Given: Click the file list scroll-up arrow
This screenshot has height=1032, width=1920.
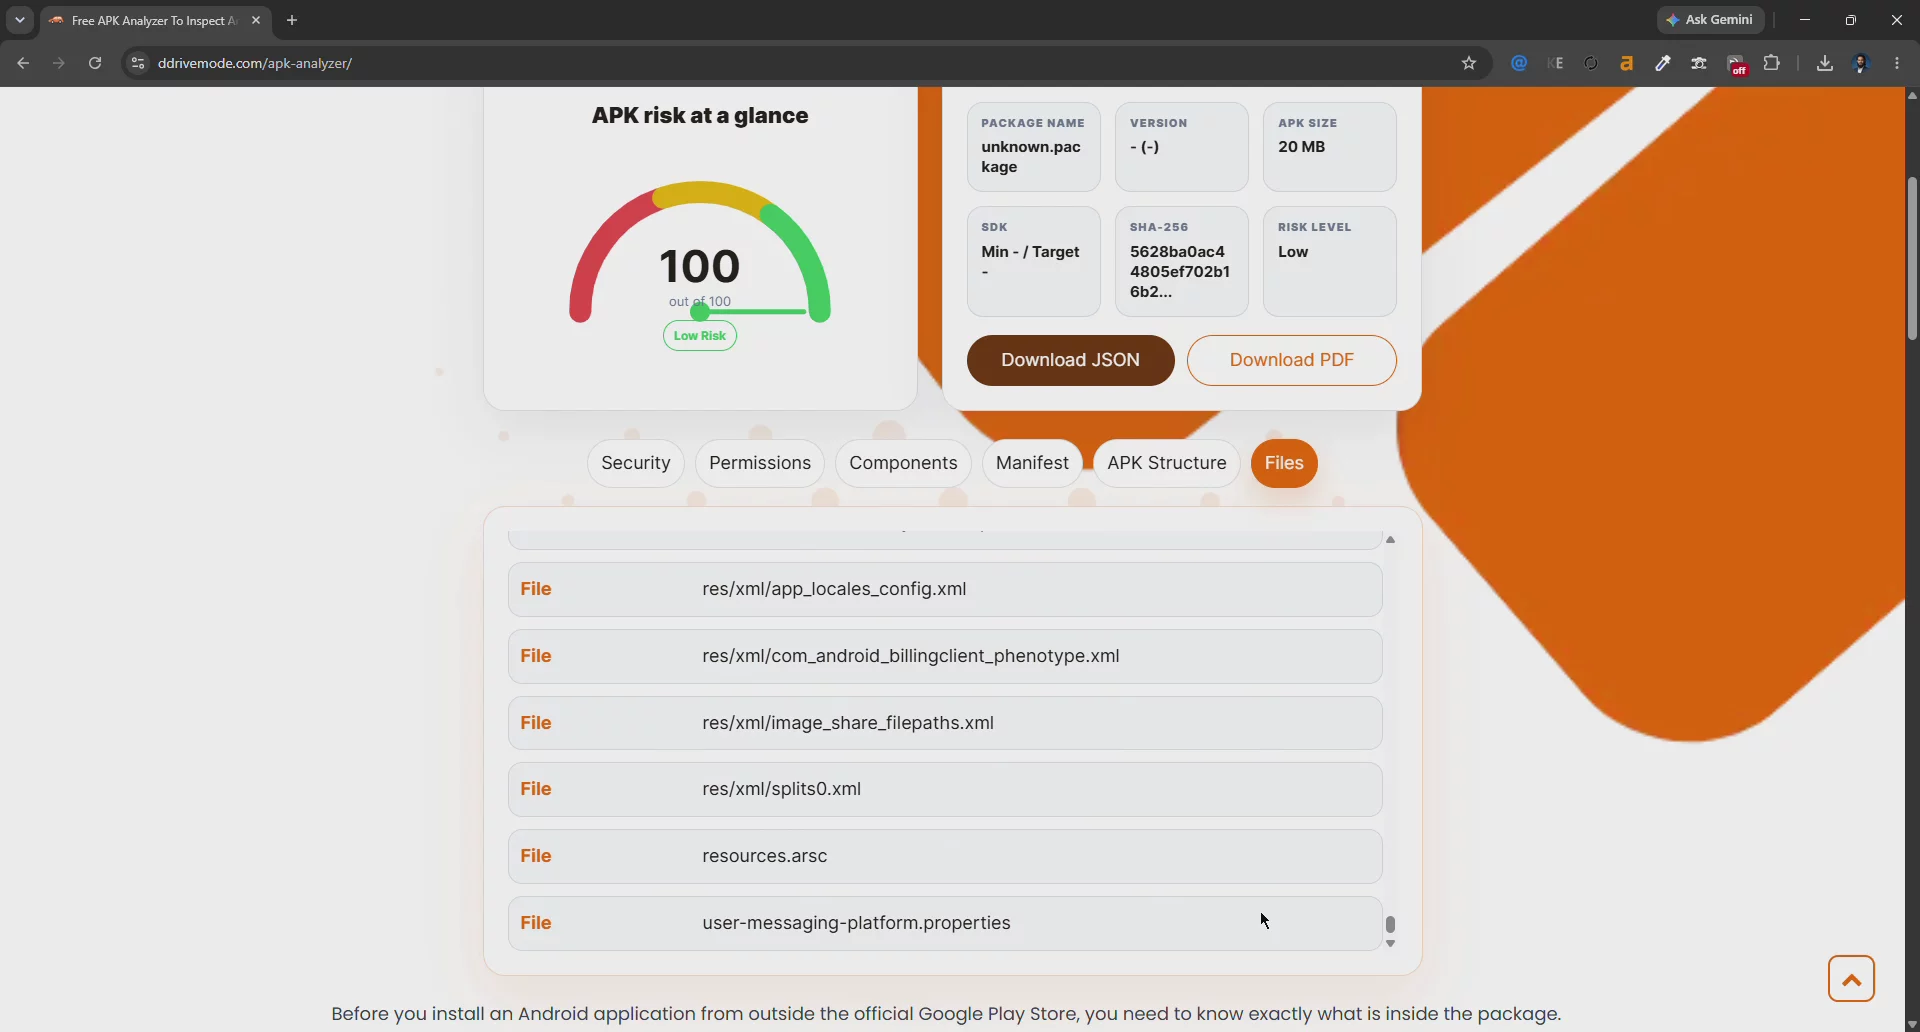Looking at the screenshot, I should (x=1390, y=540).
